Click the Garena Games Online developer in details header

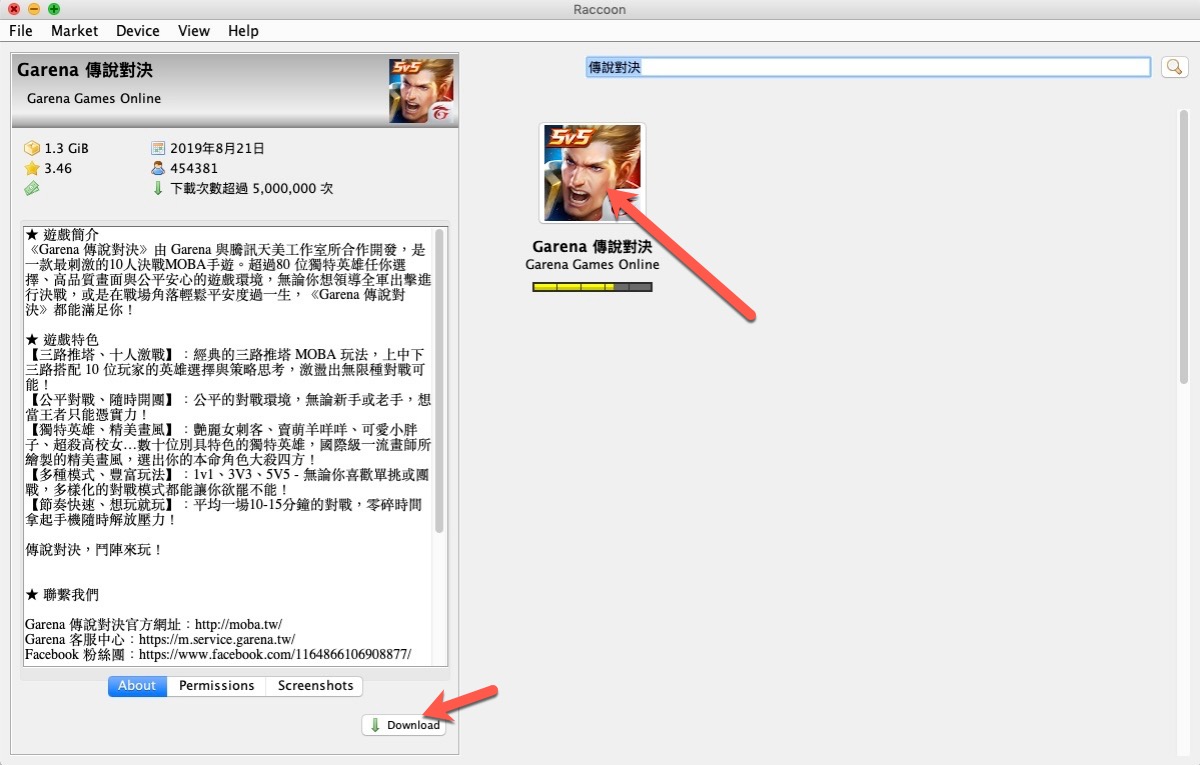(94, 98)
